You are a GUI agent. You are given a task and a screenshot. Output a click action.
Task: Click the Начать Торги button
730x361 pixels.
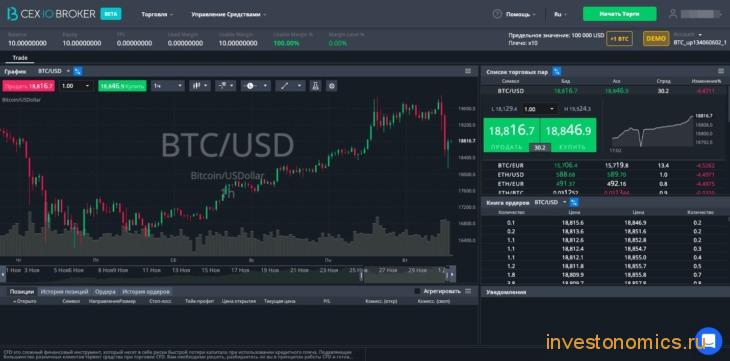pos(619,14)
